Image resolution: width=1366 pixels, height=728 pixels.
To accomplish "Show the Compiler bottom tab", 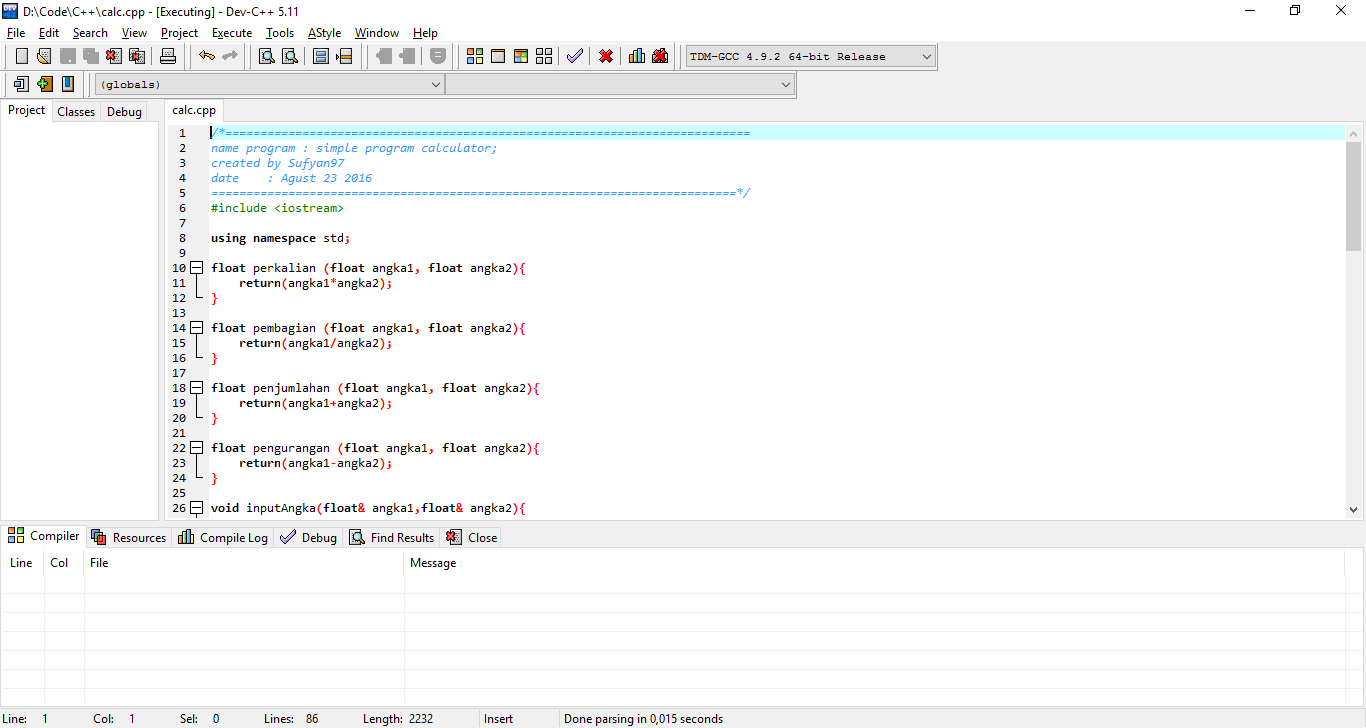I will click(45, 536).
